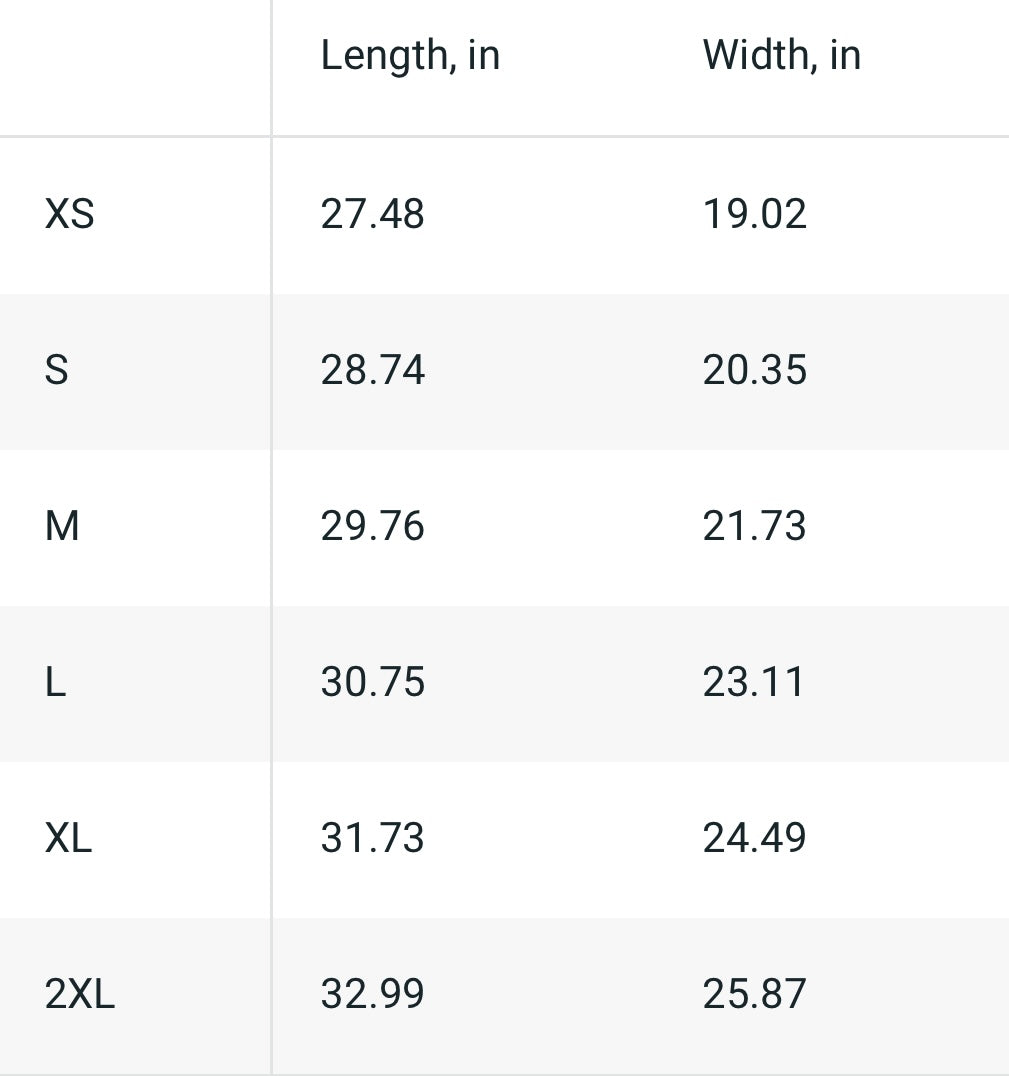The image size is (1009, 1076).
Task: Click the S length value 28.74
Action: pyautogui.click(x=373, y=370)
